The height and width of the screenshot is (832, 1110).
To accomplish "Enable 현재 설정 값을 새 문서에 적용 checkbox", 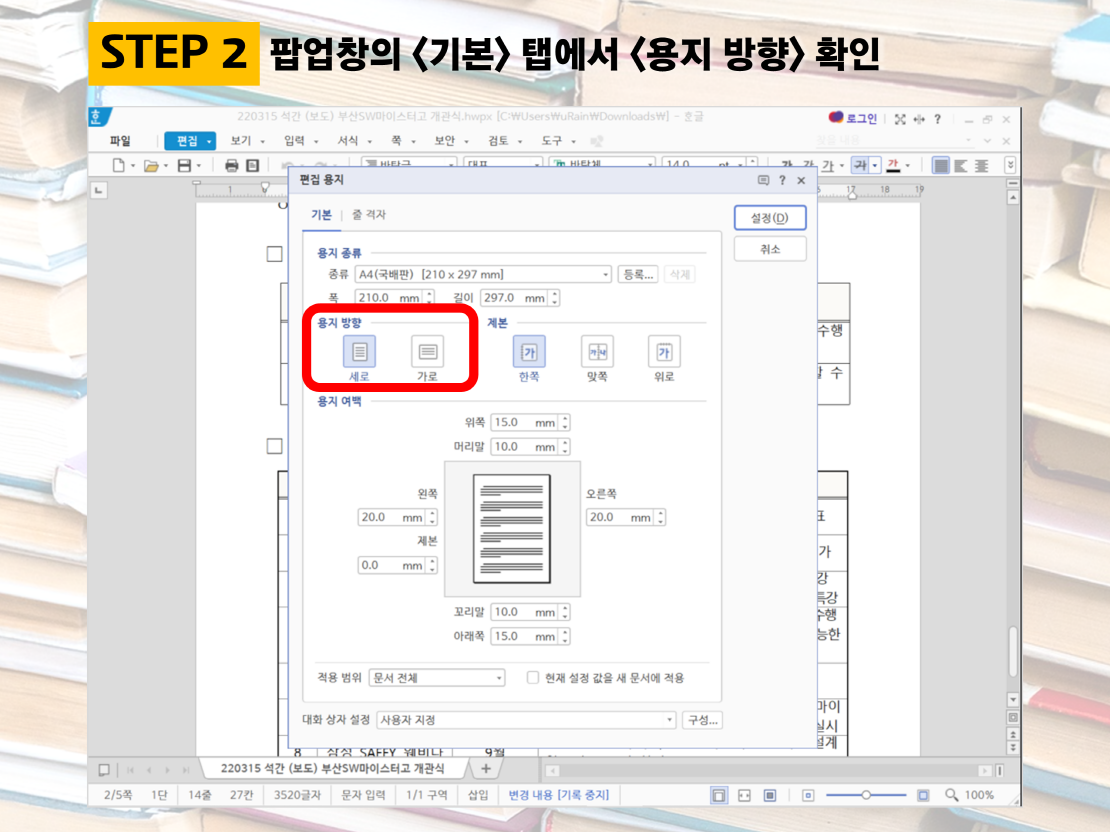I will 532,678.
